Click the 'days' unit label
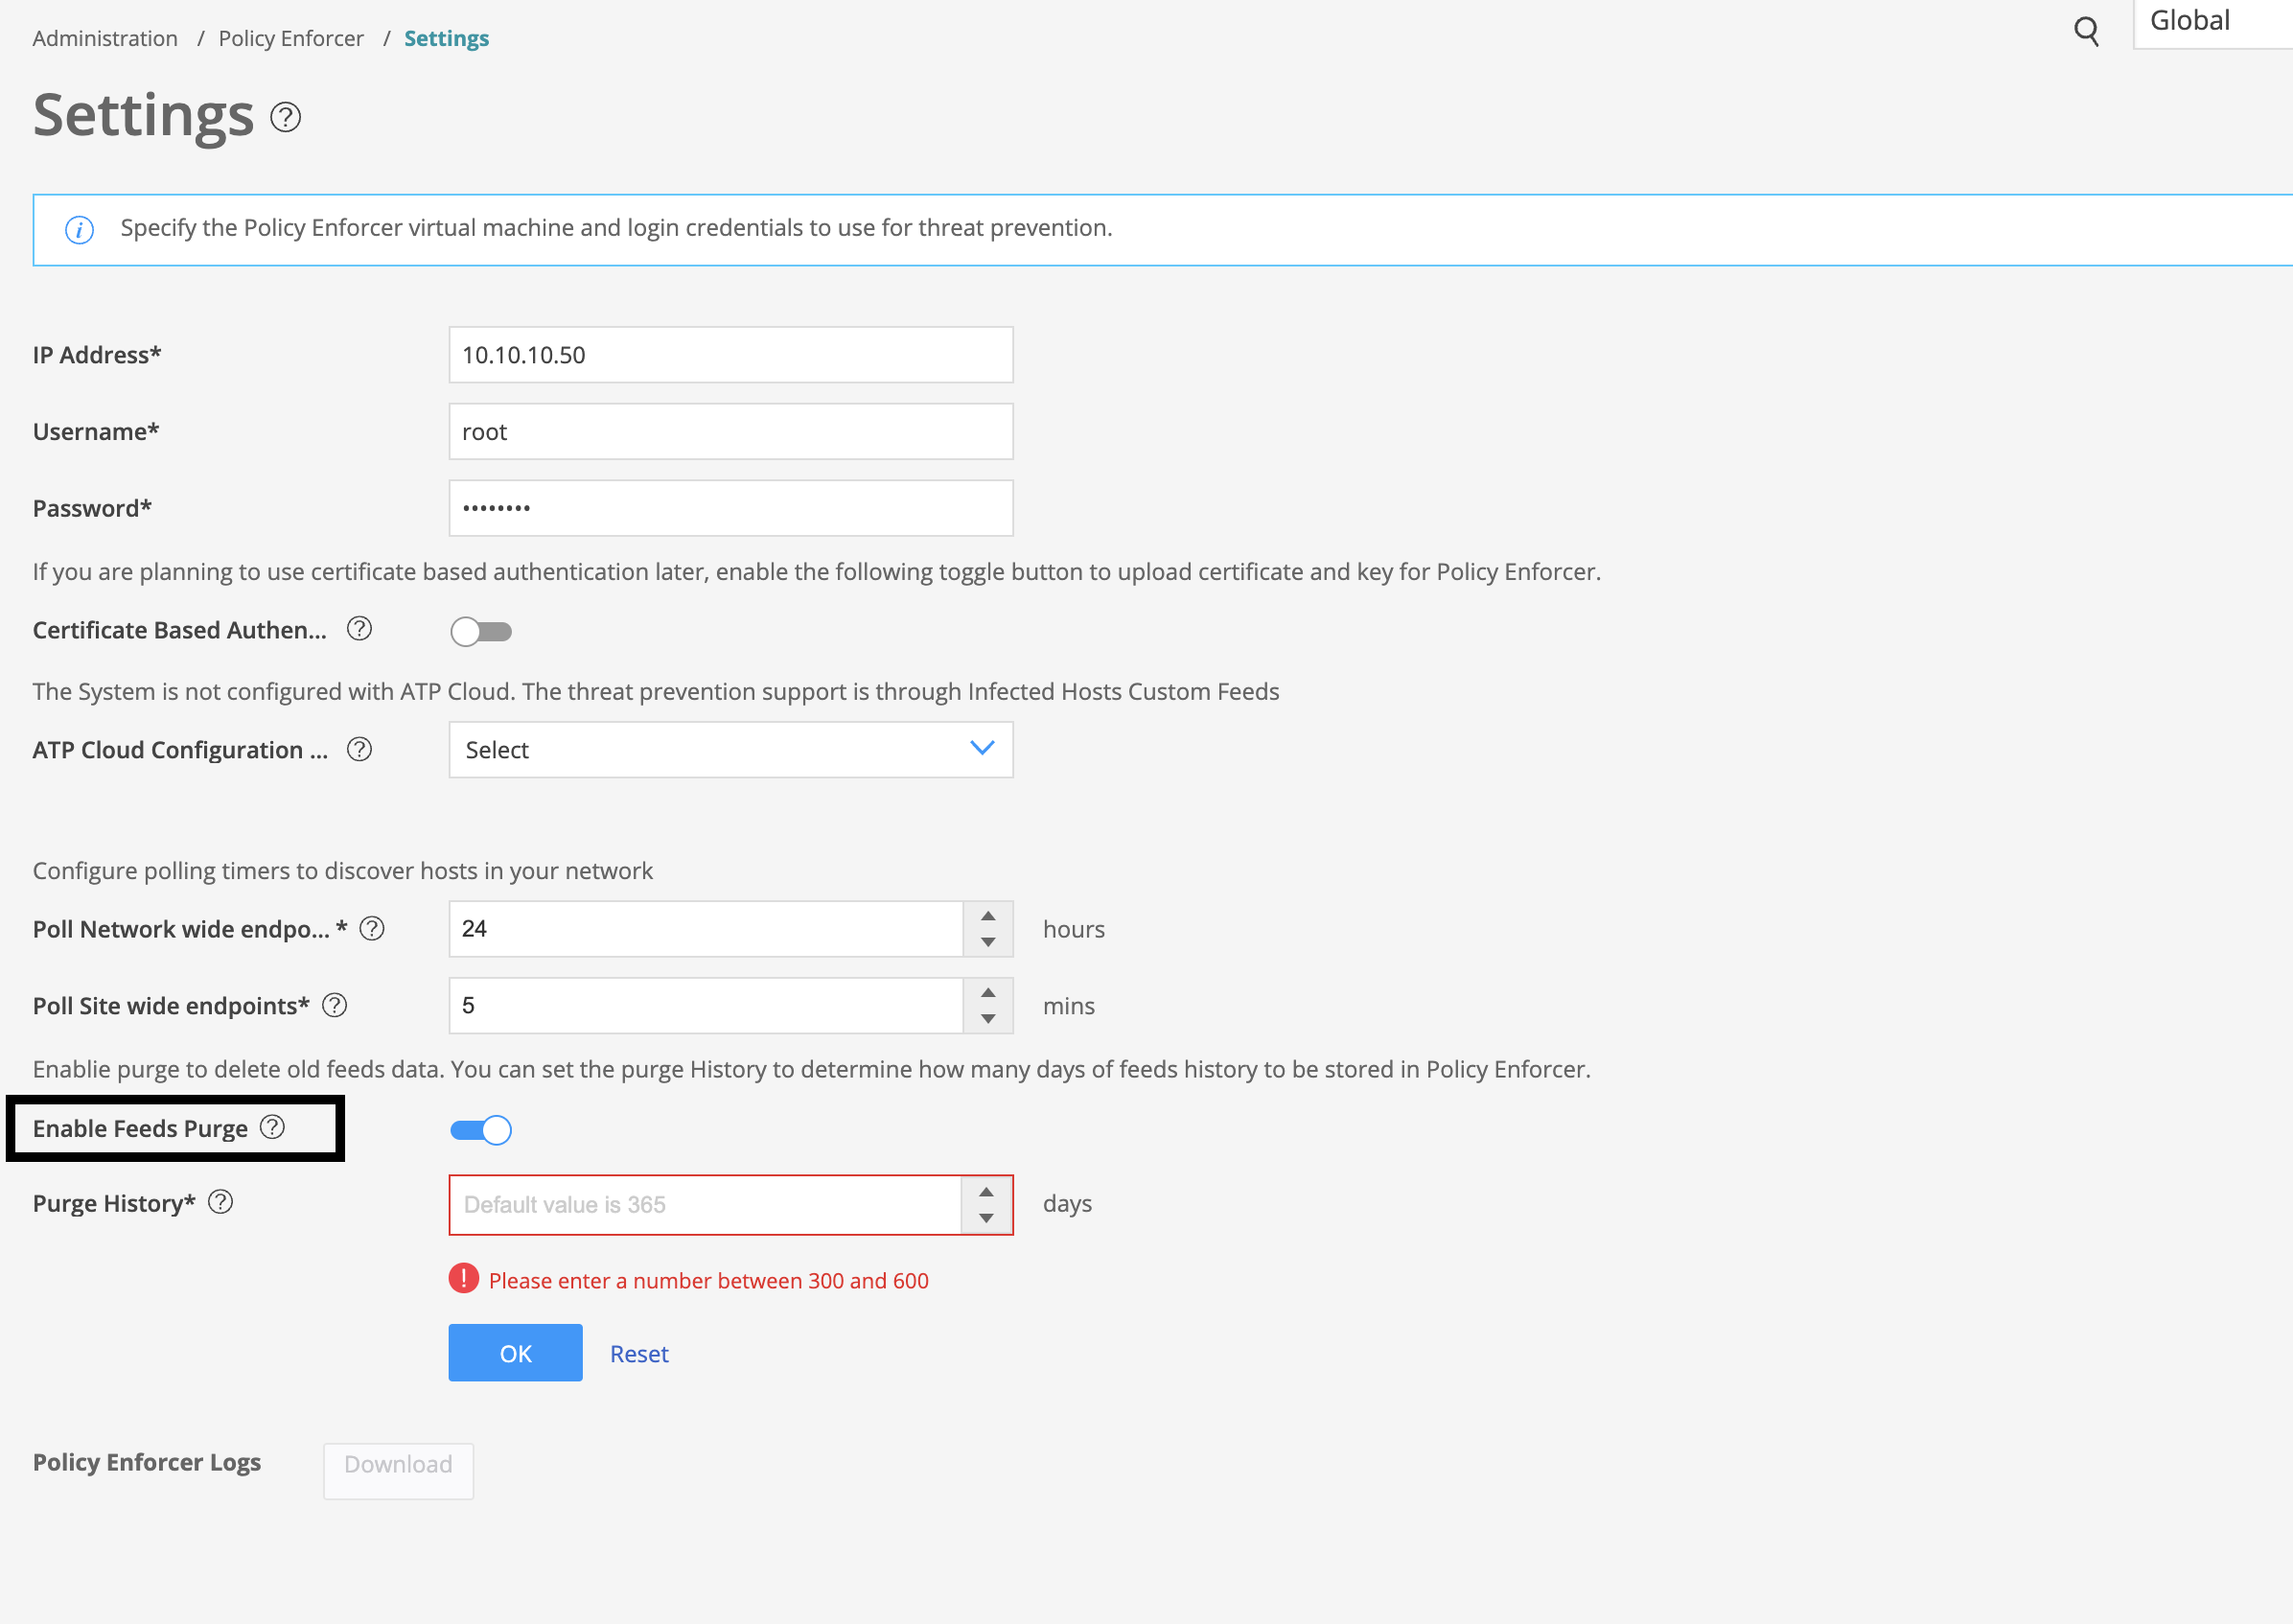 pyautogui.click(x=1067, y=1204)
